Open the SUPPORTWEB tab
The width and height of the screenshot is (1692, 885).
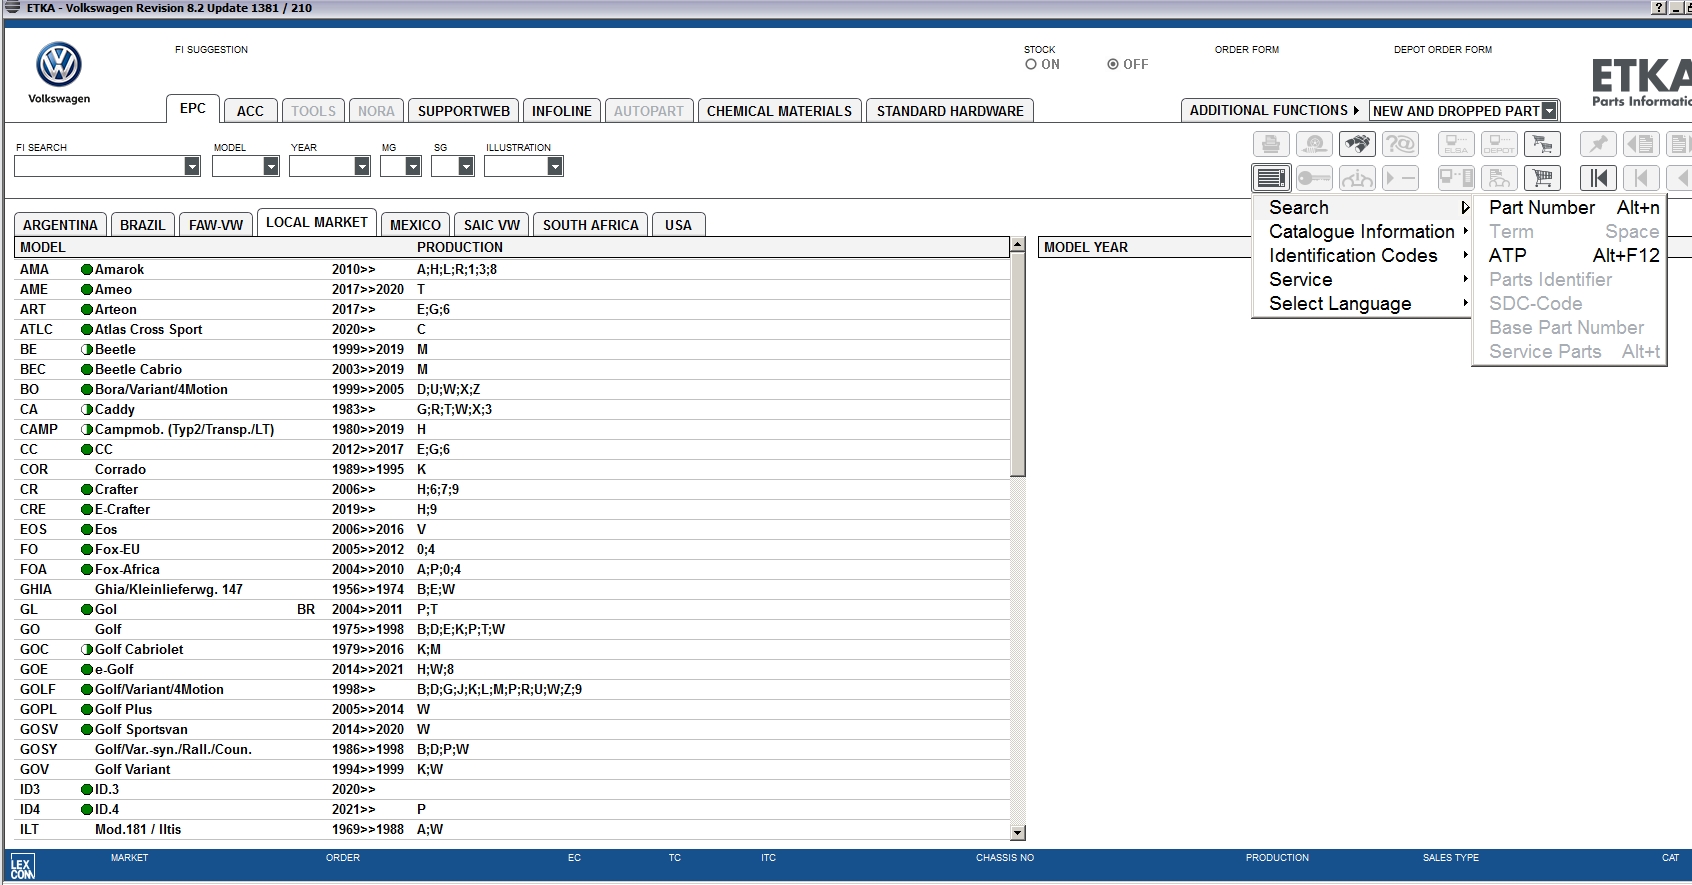click(x=464, y=111)
